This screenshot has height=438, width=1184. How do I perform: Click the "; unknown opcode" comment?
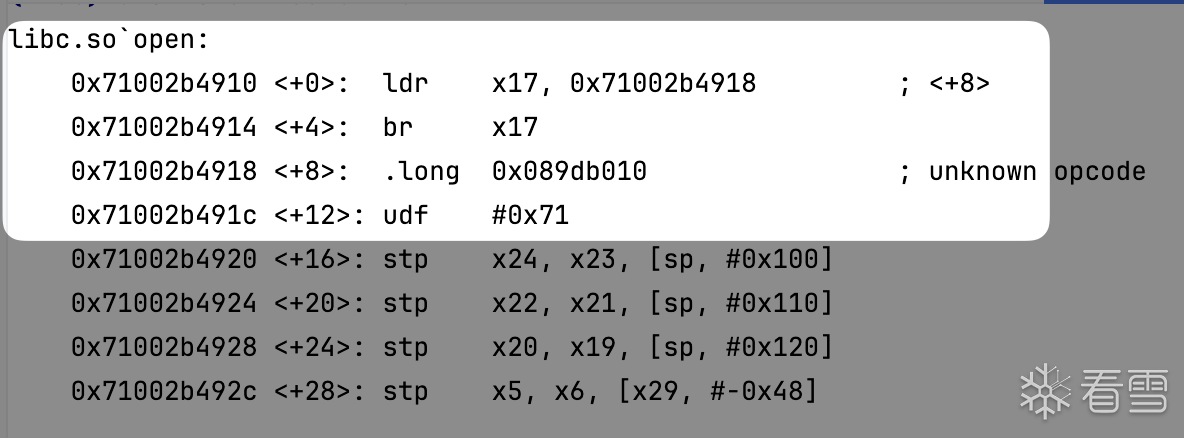[x=1021, y=171]
